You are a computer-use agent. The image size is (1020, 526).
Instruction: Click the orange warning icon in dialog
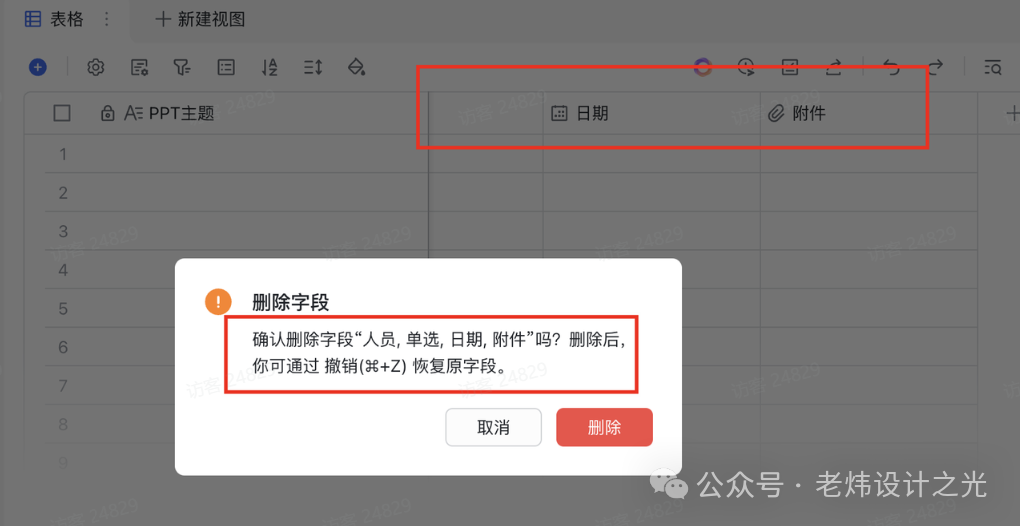[219, 302]
